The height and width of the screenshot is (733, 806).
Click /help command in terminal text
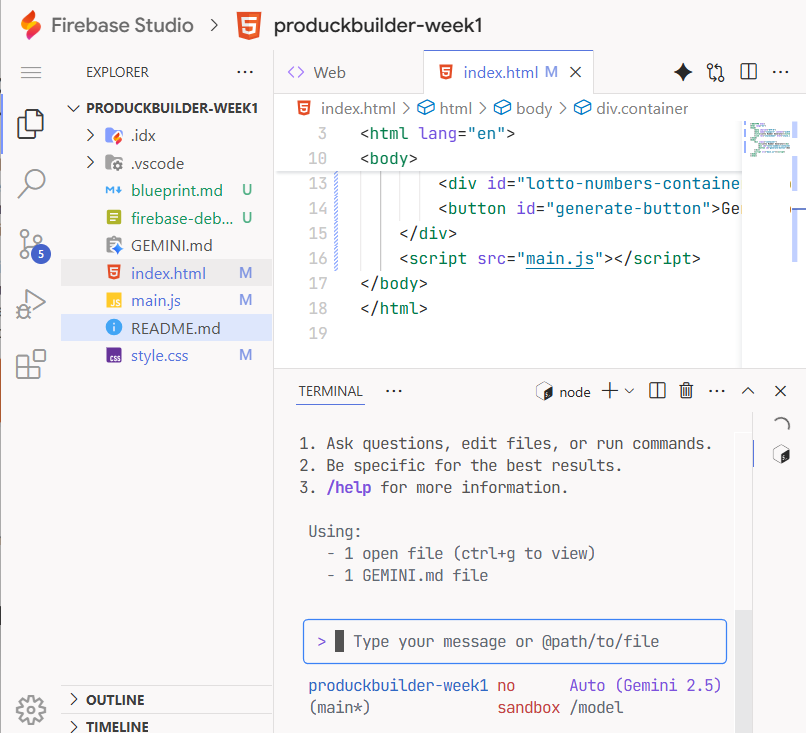[349, 487]
